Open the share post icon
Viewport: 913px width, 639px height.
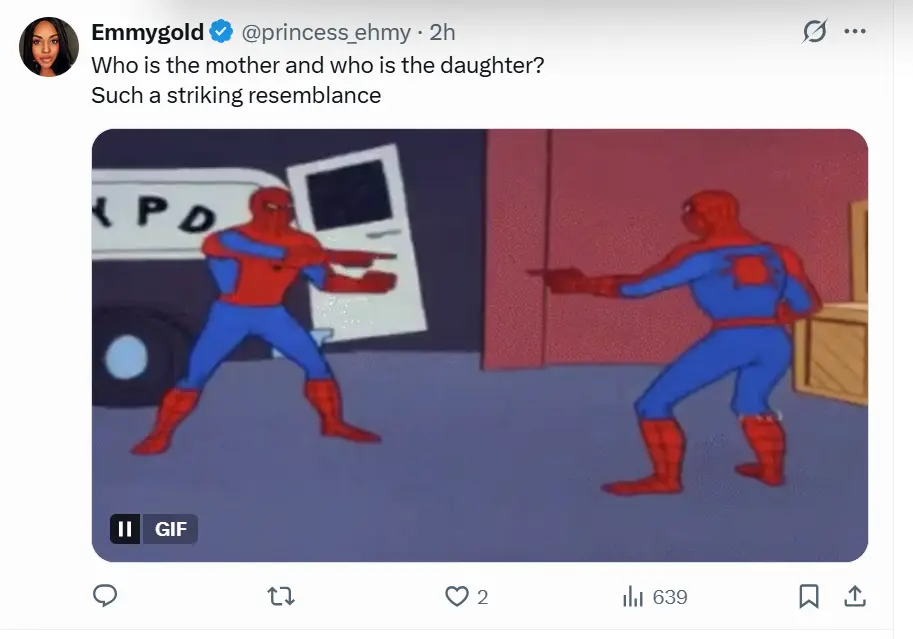point(855,596)
